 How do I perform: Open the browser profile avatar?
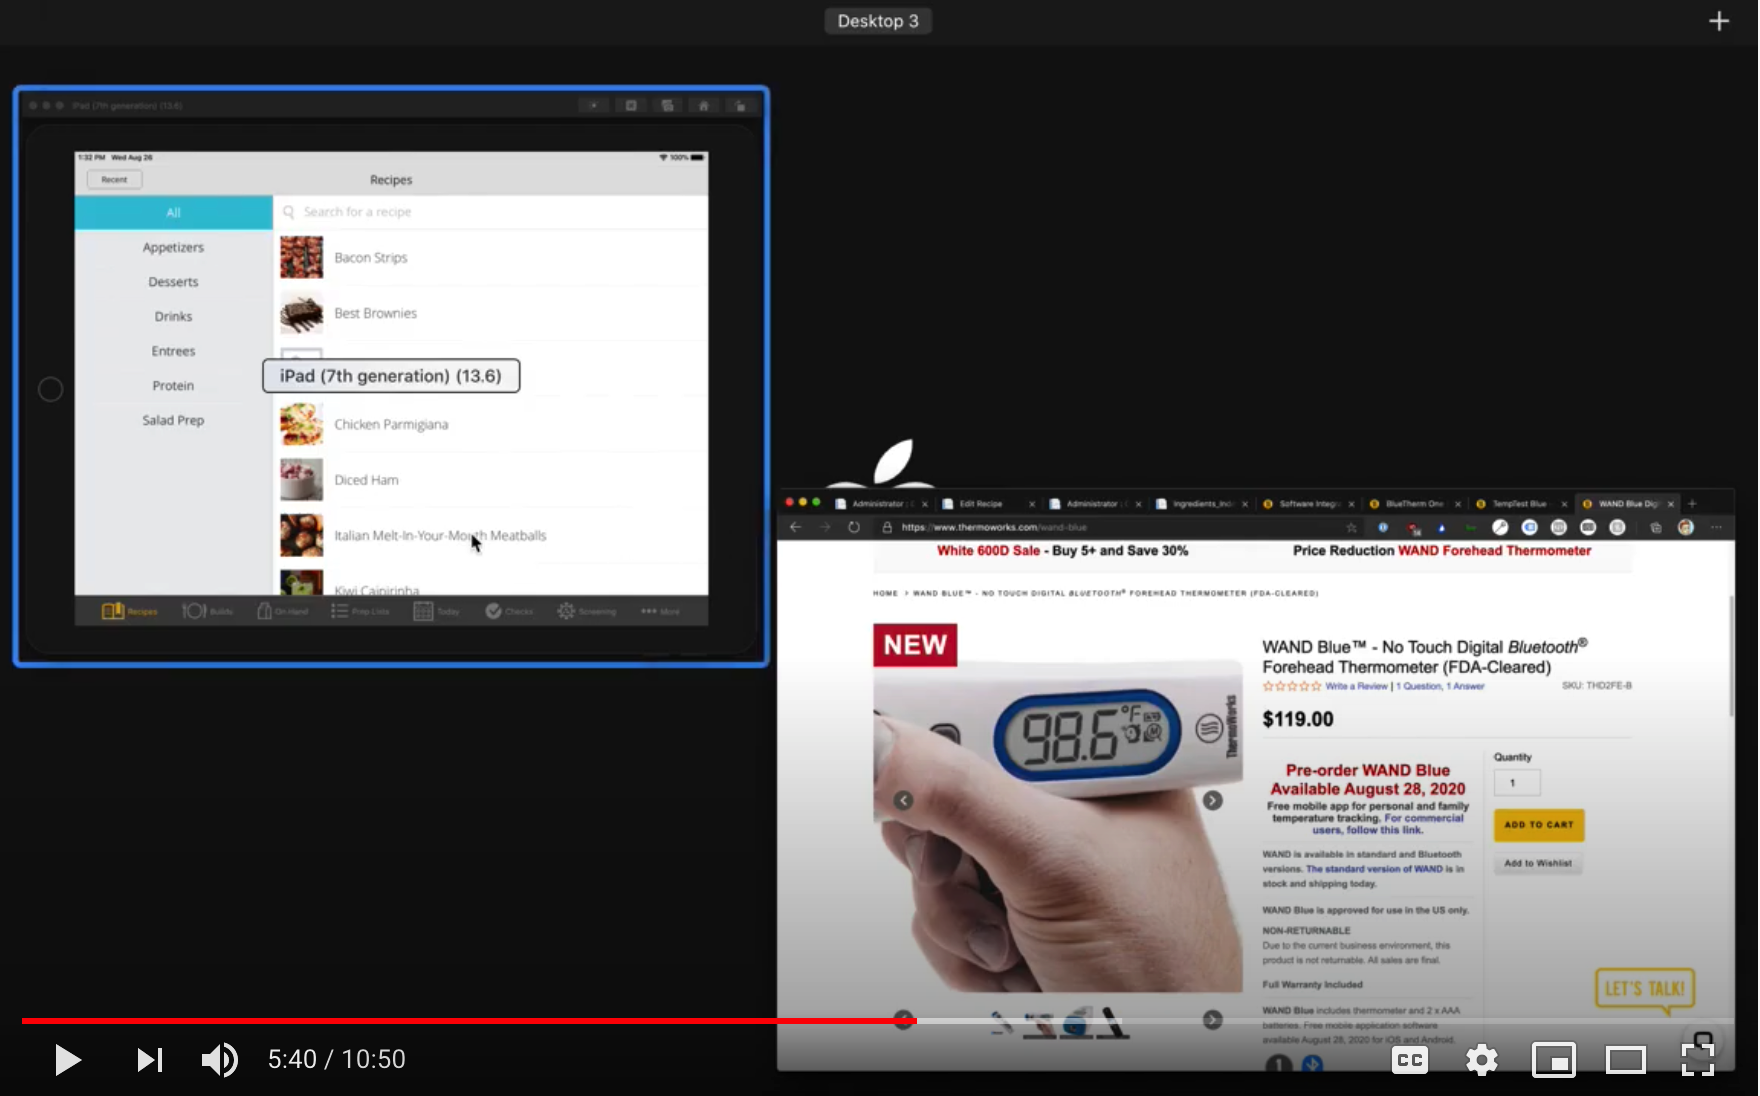coord(1686,527)
